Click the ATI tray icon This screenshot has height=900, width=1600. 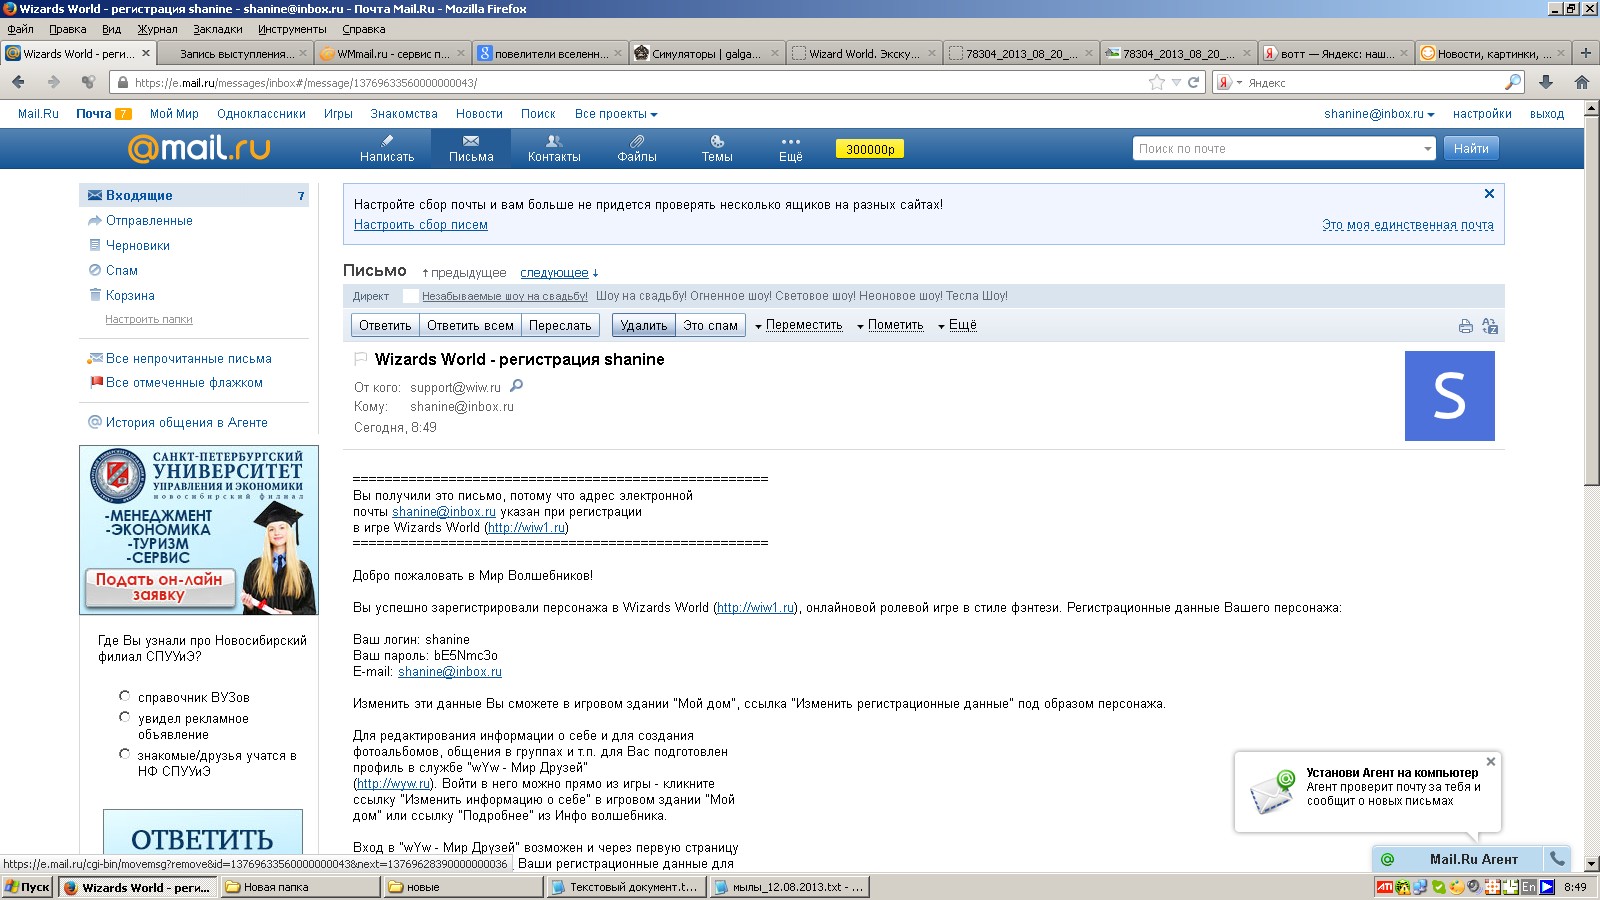point(1384,887)
